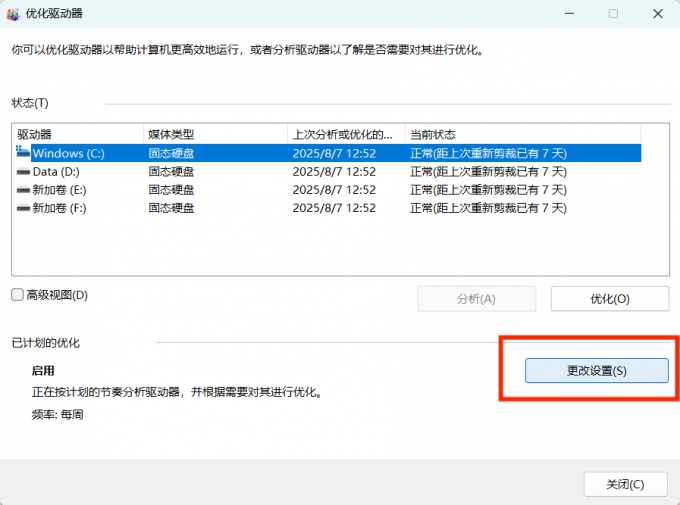Close the 优化驱动器 window with X
This screenshot has height=505, width=680.
click(658, 14)
